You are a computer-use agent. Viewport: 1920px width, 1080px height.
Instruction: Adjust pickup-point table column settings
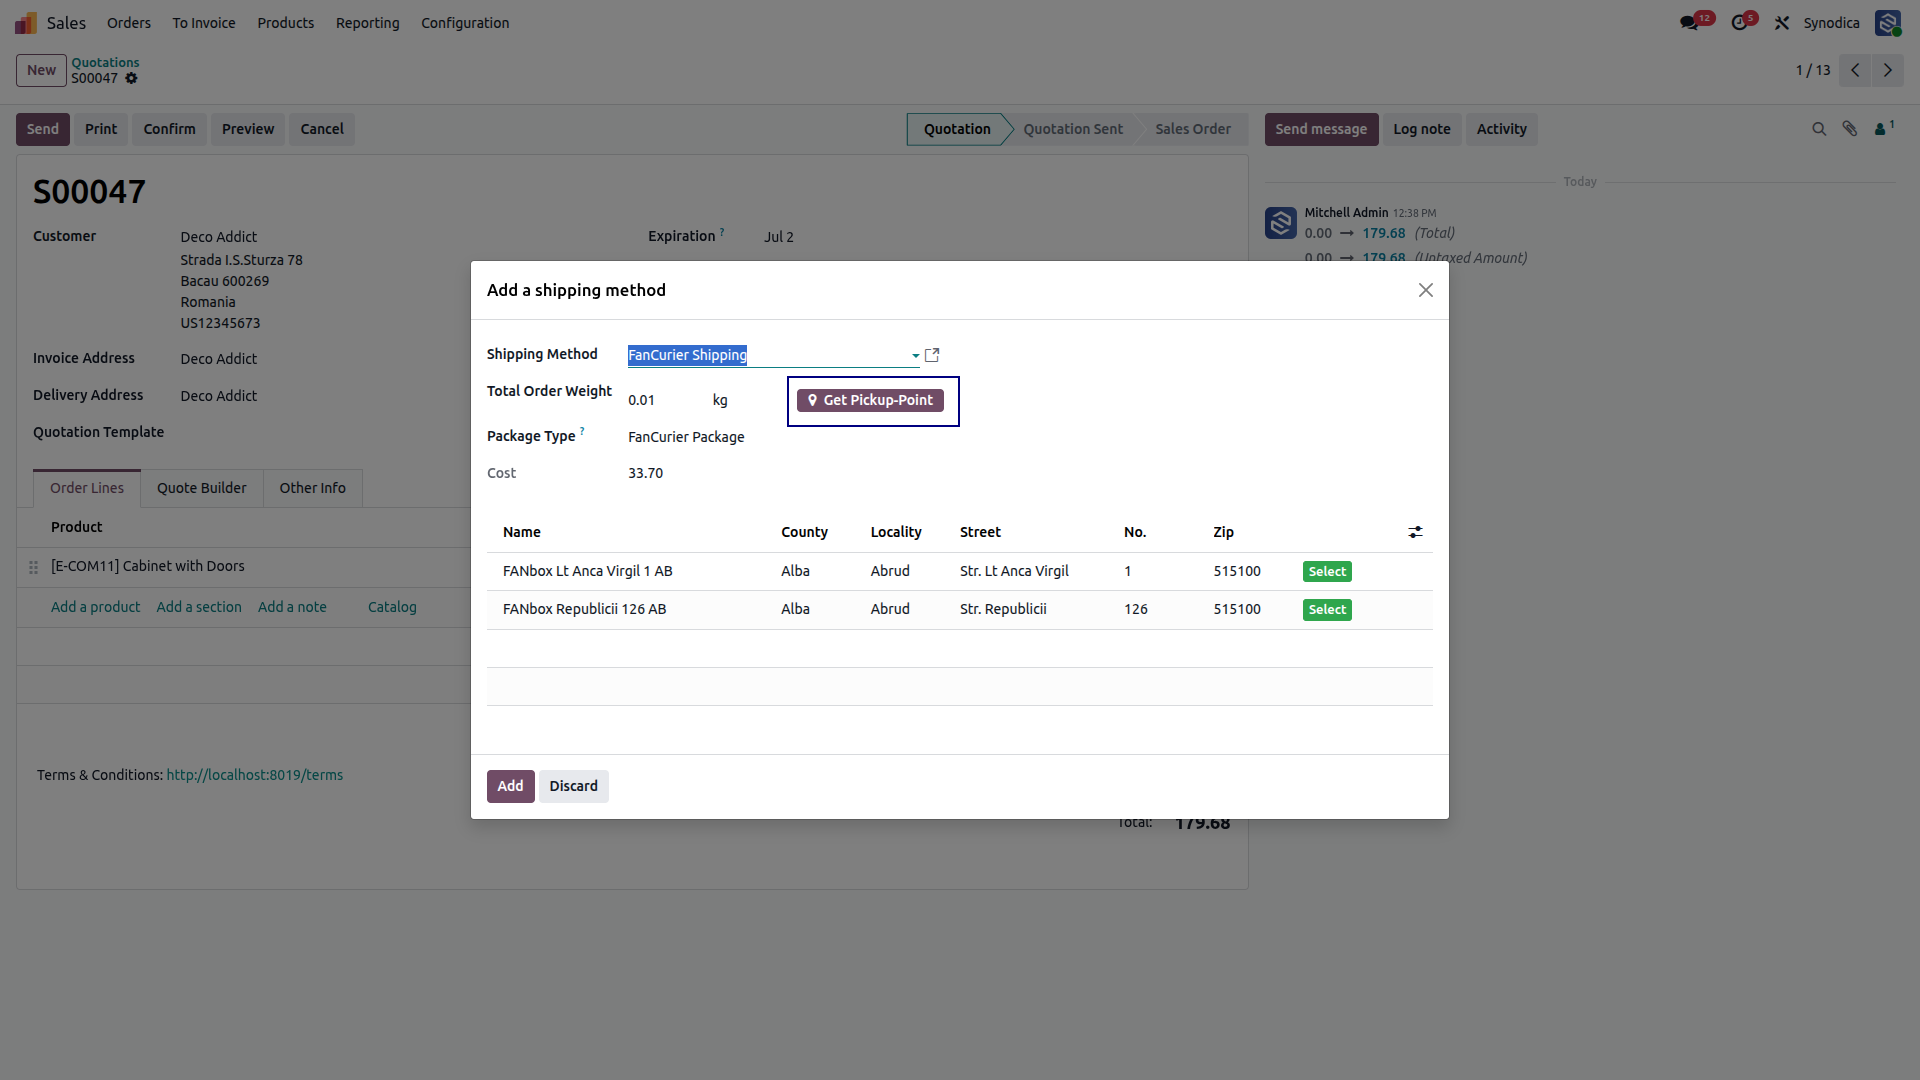point(1415,532)
